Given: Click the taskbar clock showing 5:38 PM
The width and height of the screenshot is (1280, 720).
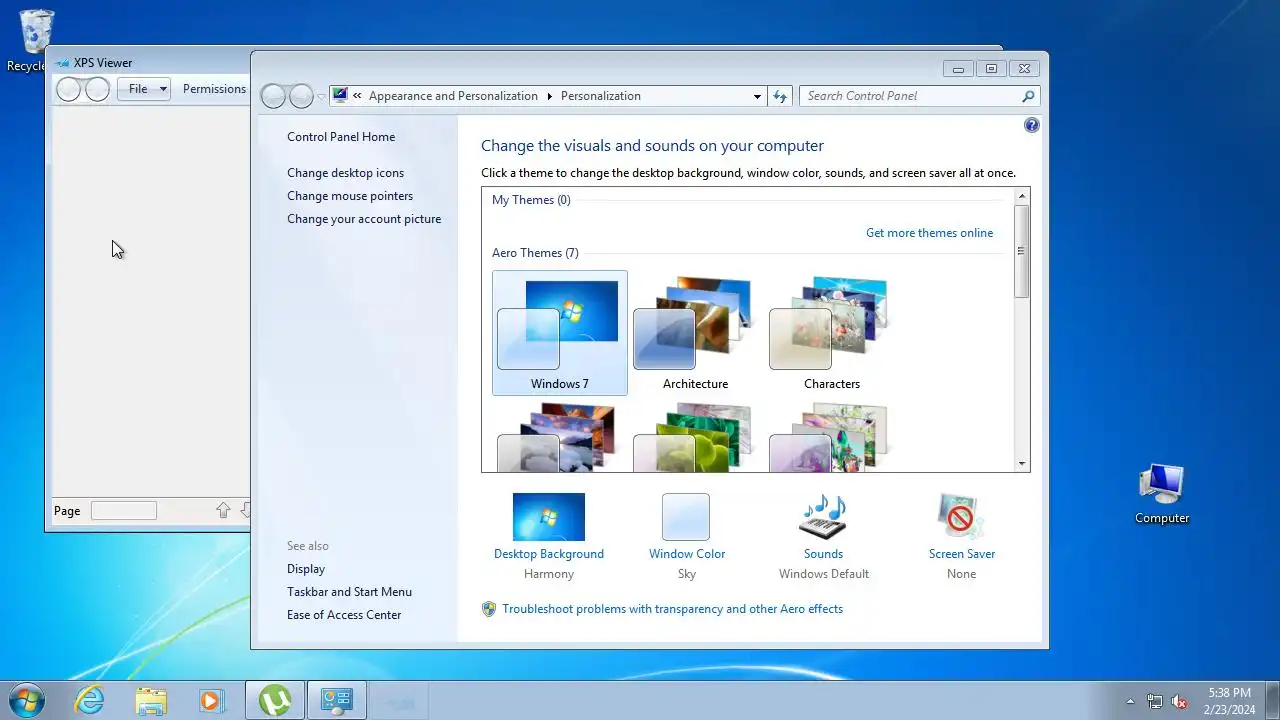Looking at the screenshot, I should click(1229, 701).
